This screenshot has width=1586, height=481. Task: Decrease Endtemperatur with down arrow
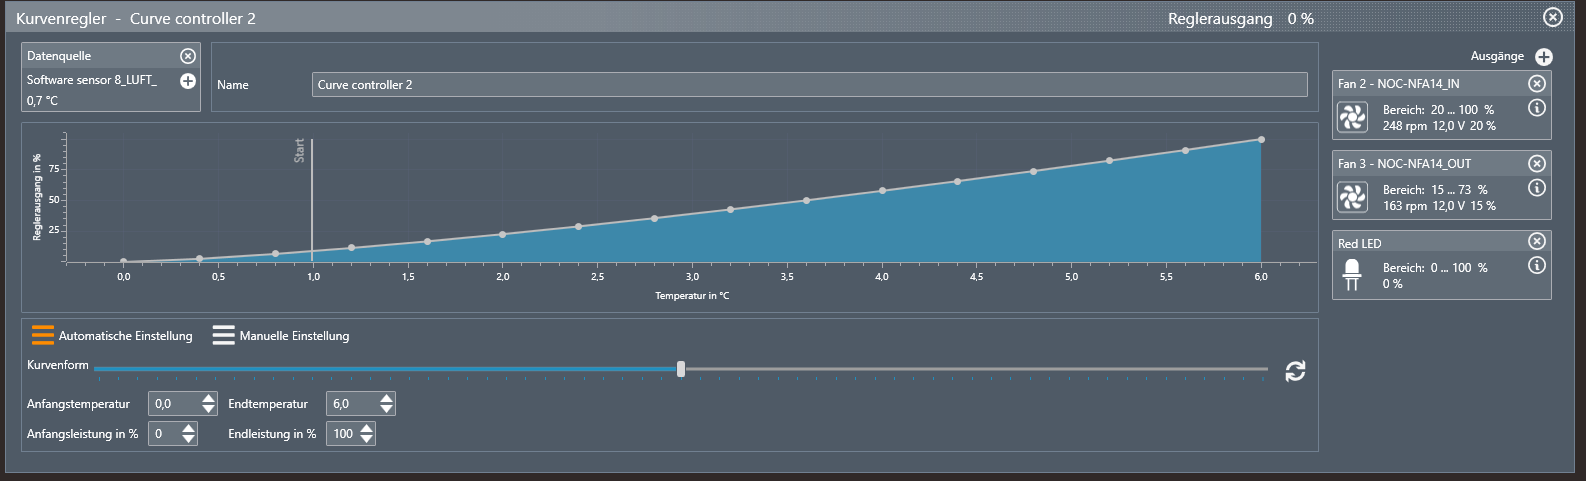[x=387, y=409]
